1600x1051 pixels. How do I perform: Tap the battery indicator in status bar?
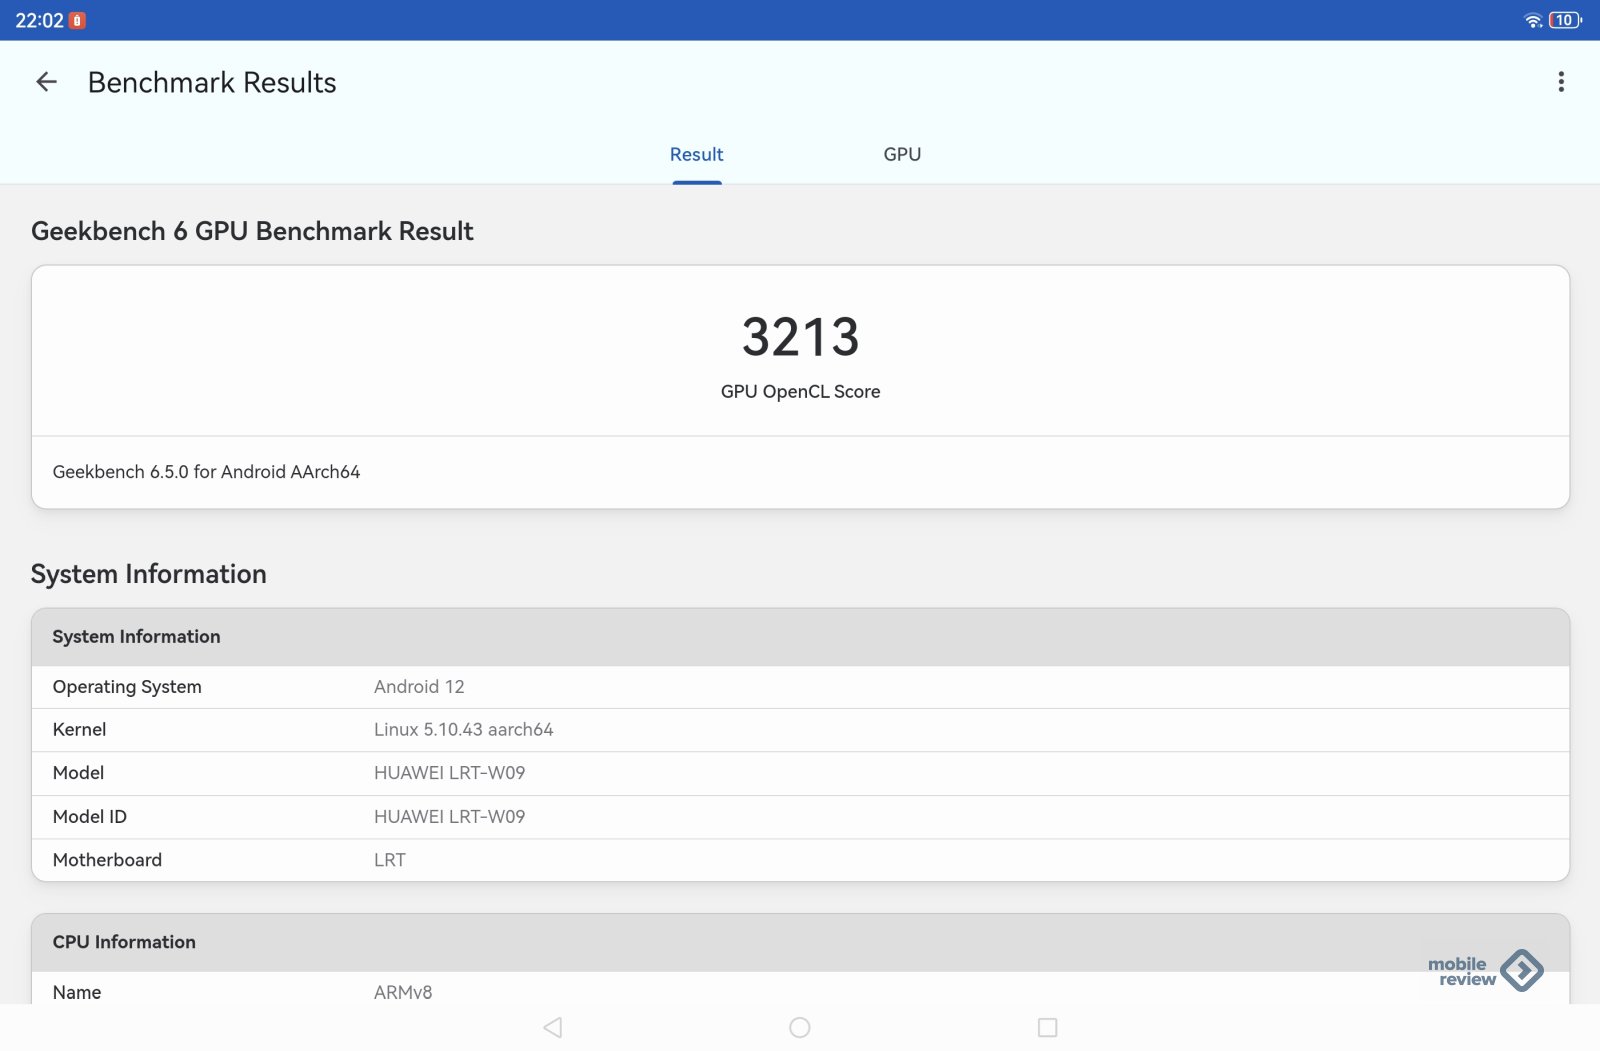pyautogui.click(x=1564, y=20)
